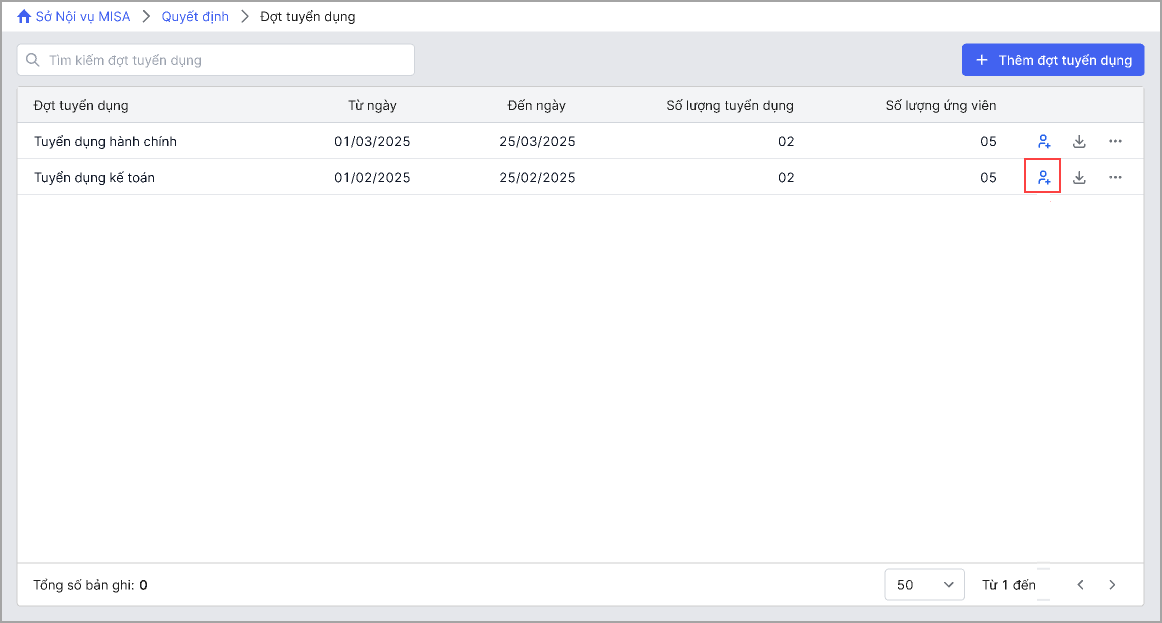Click Tổng số bản ghi label

(x=84, y=584)
